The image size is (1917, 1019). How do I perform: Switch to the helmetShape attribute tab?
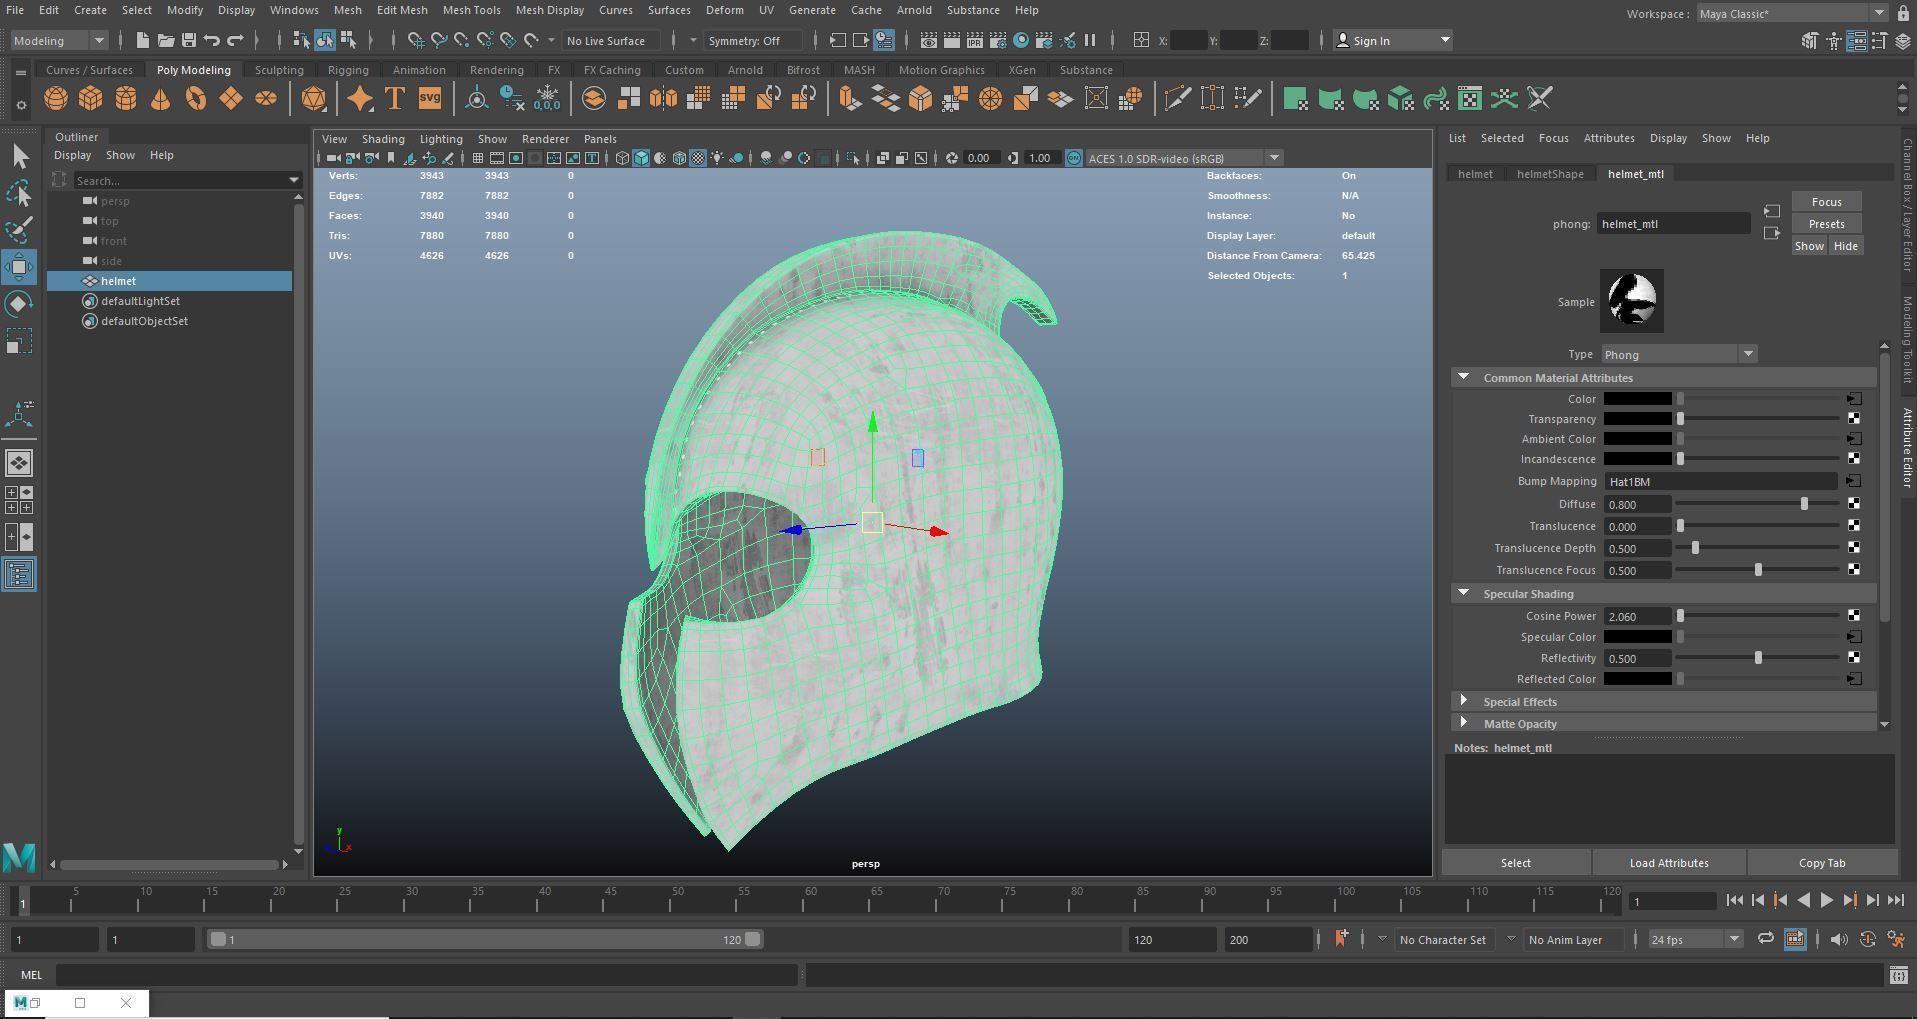coord(1550,174)
